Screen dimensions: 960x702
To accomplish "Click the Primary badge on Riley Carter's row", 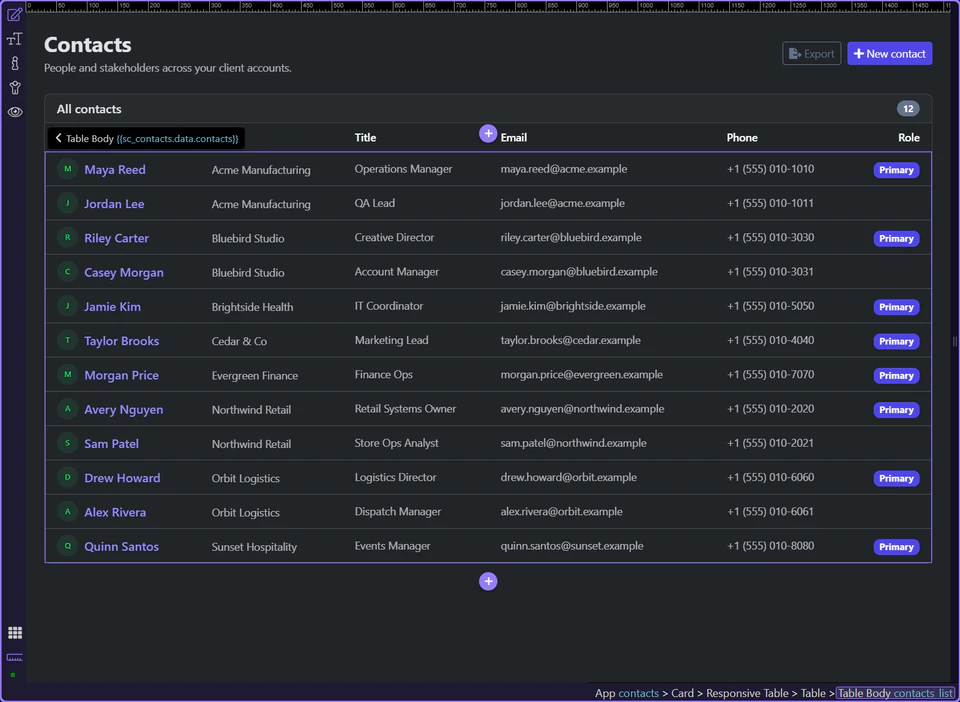I will 896,238.
